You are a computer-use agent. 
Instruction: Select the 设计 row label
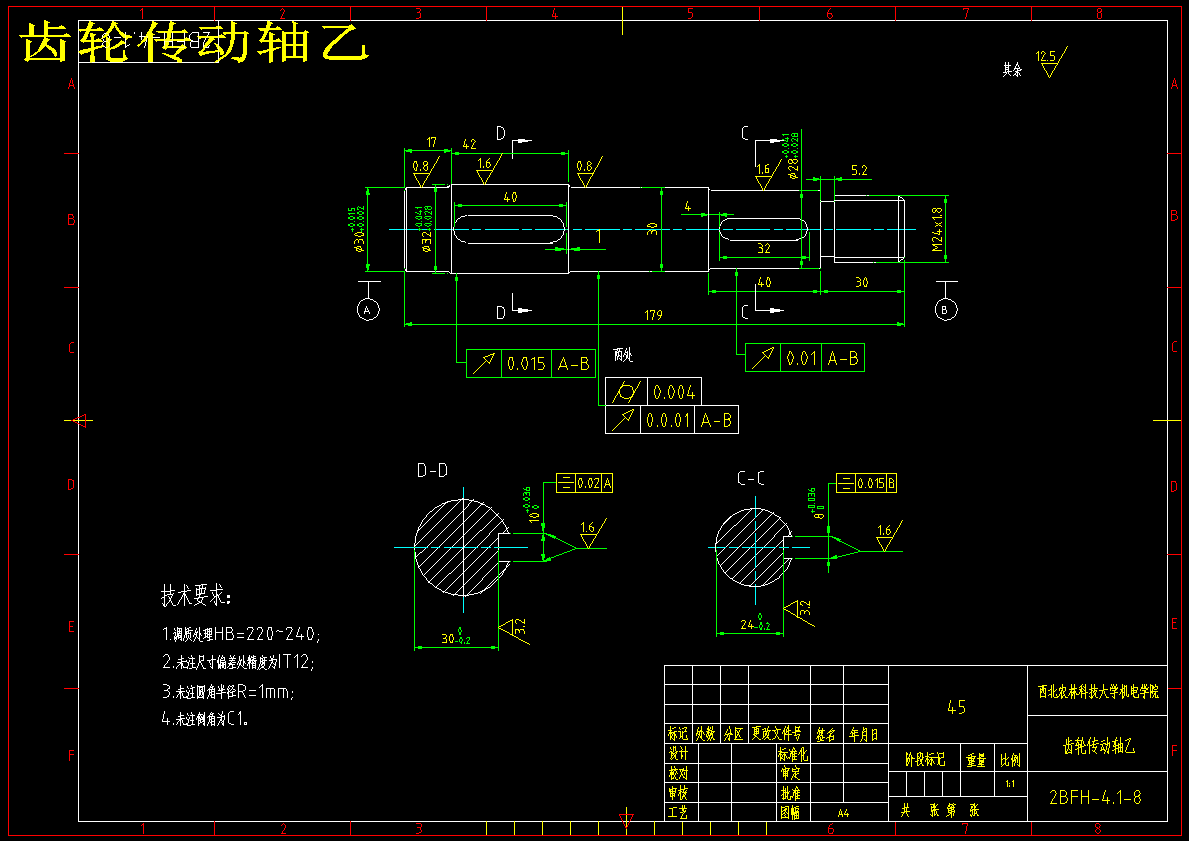tap(678, 754)
